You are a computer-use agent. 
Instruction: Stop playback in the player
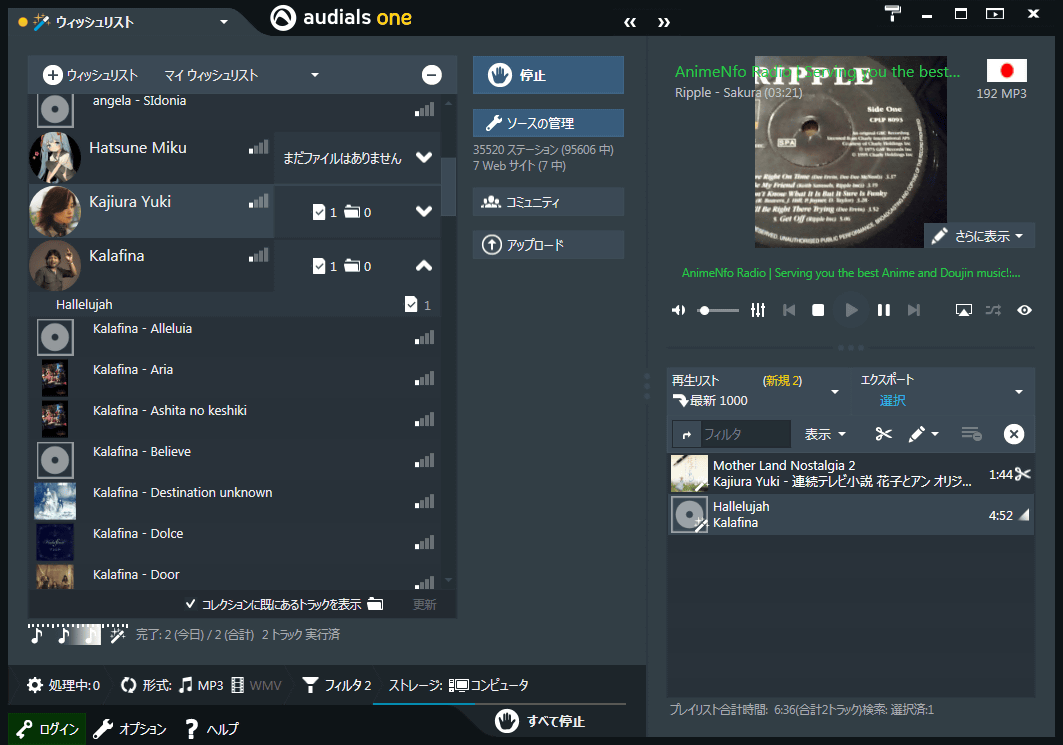coord(818,310)
